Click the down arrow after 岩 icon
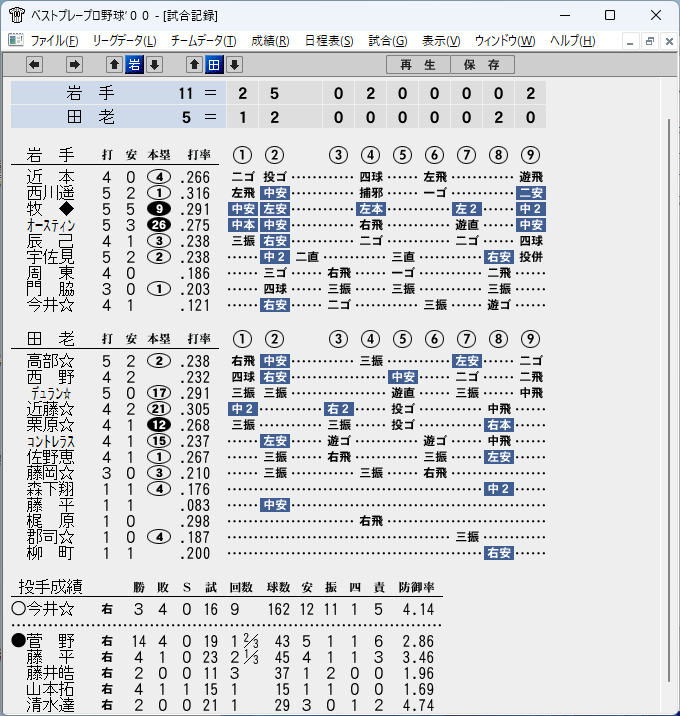 [x=154, y=64]
